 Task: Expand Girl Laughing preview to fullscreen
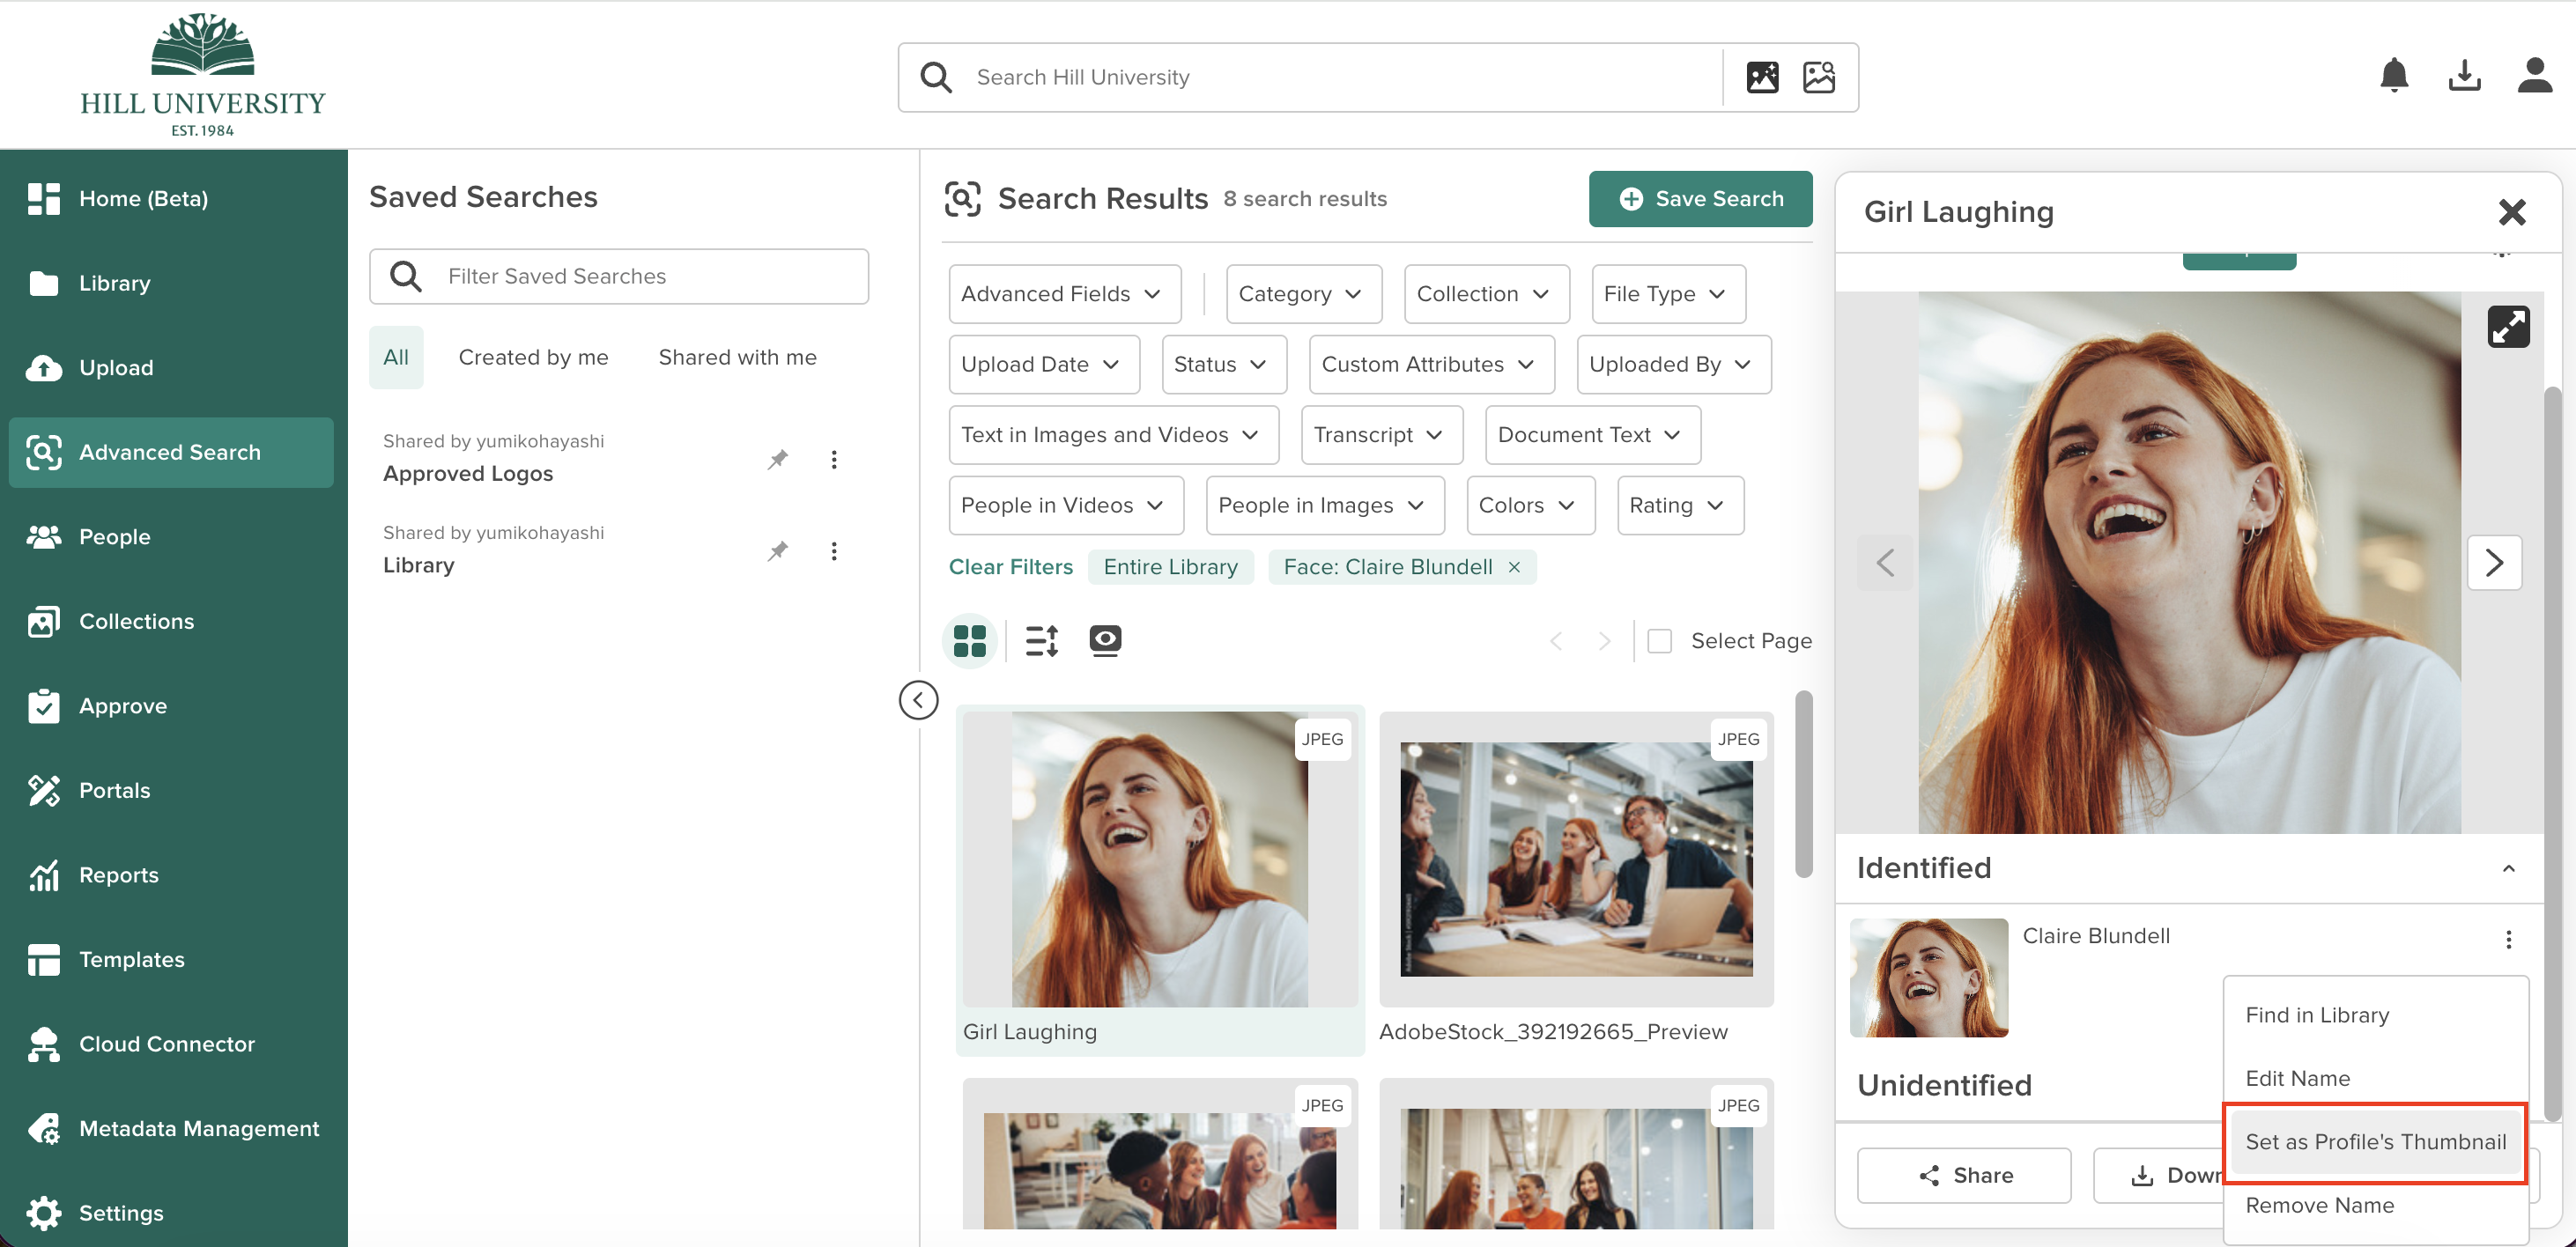click(x=2508, y=326)
